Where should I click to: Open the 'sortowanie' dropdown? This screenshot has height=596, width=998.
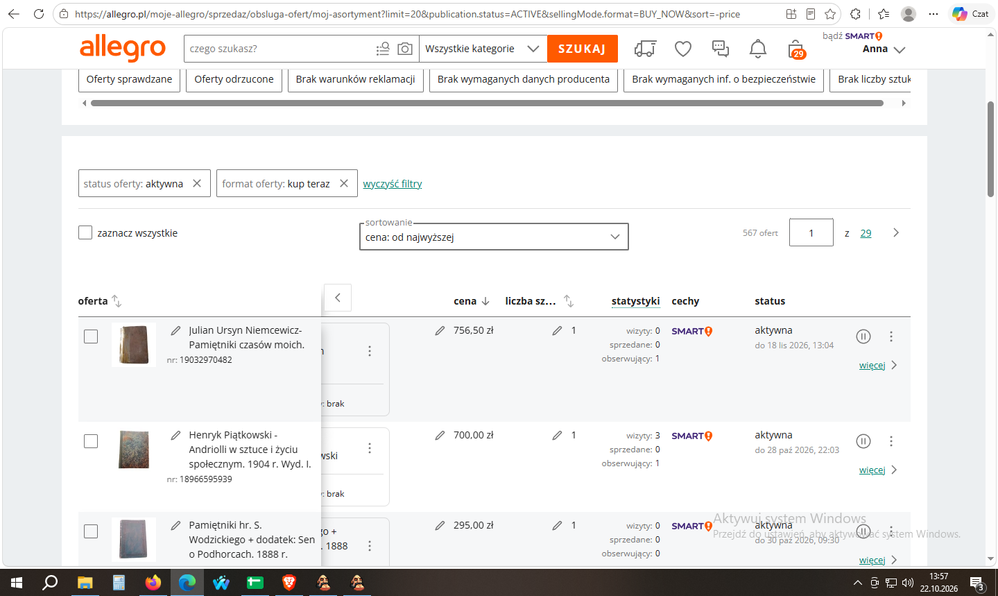[x=494, y=237]
